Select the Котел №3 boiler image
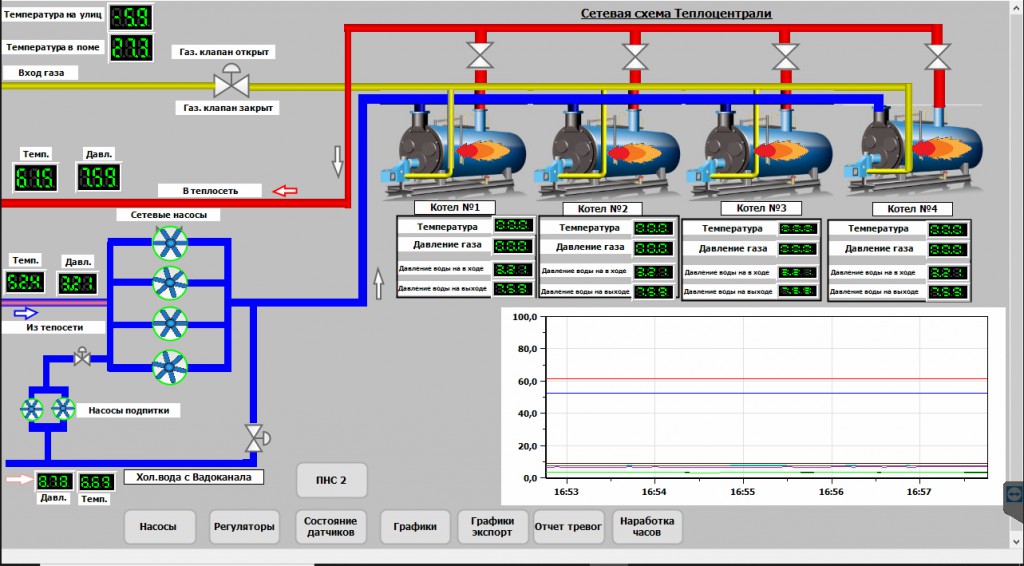This screenshot has height=566, width=1024. tap(761, 151)
